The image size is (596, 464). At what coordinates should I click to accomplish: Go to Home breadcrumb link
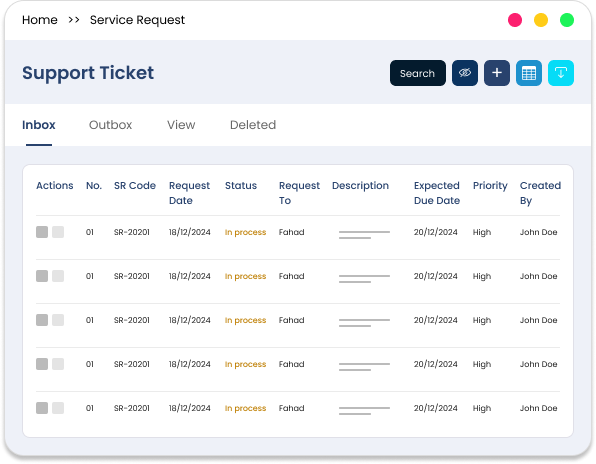pyautogui.click(x=40, y=20)
